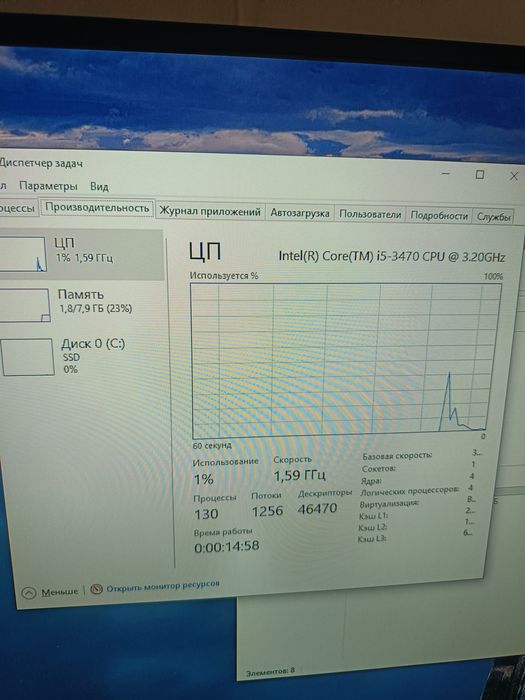Viewport: 525px width, 700px height.
Task: Click the Кэш L3 label
Action: pos(371,539)
